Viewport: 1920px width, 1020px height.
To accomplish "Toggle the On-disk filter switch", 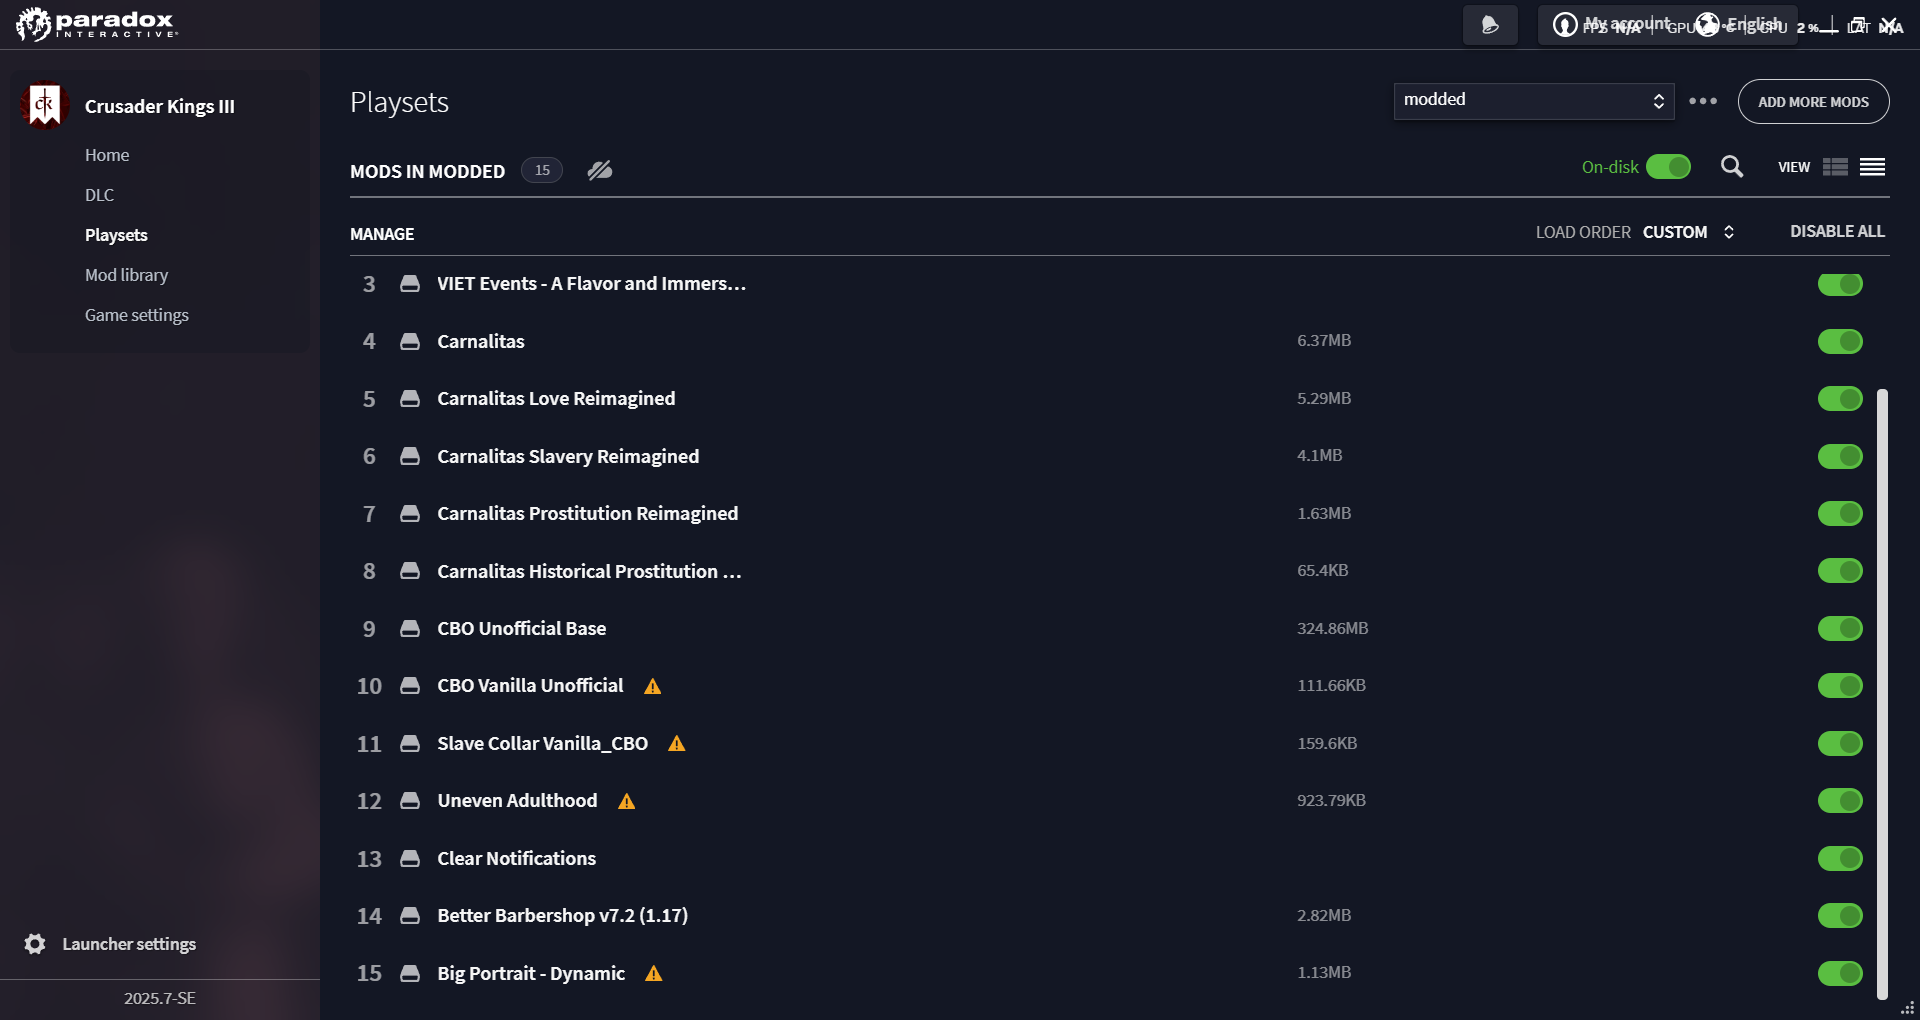I will (1669, 167).
